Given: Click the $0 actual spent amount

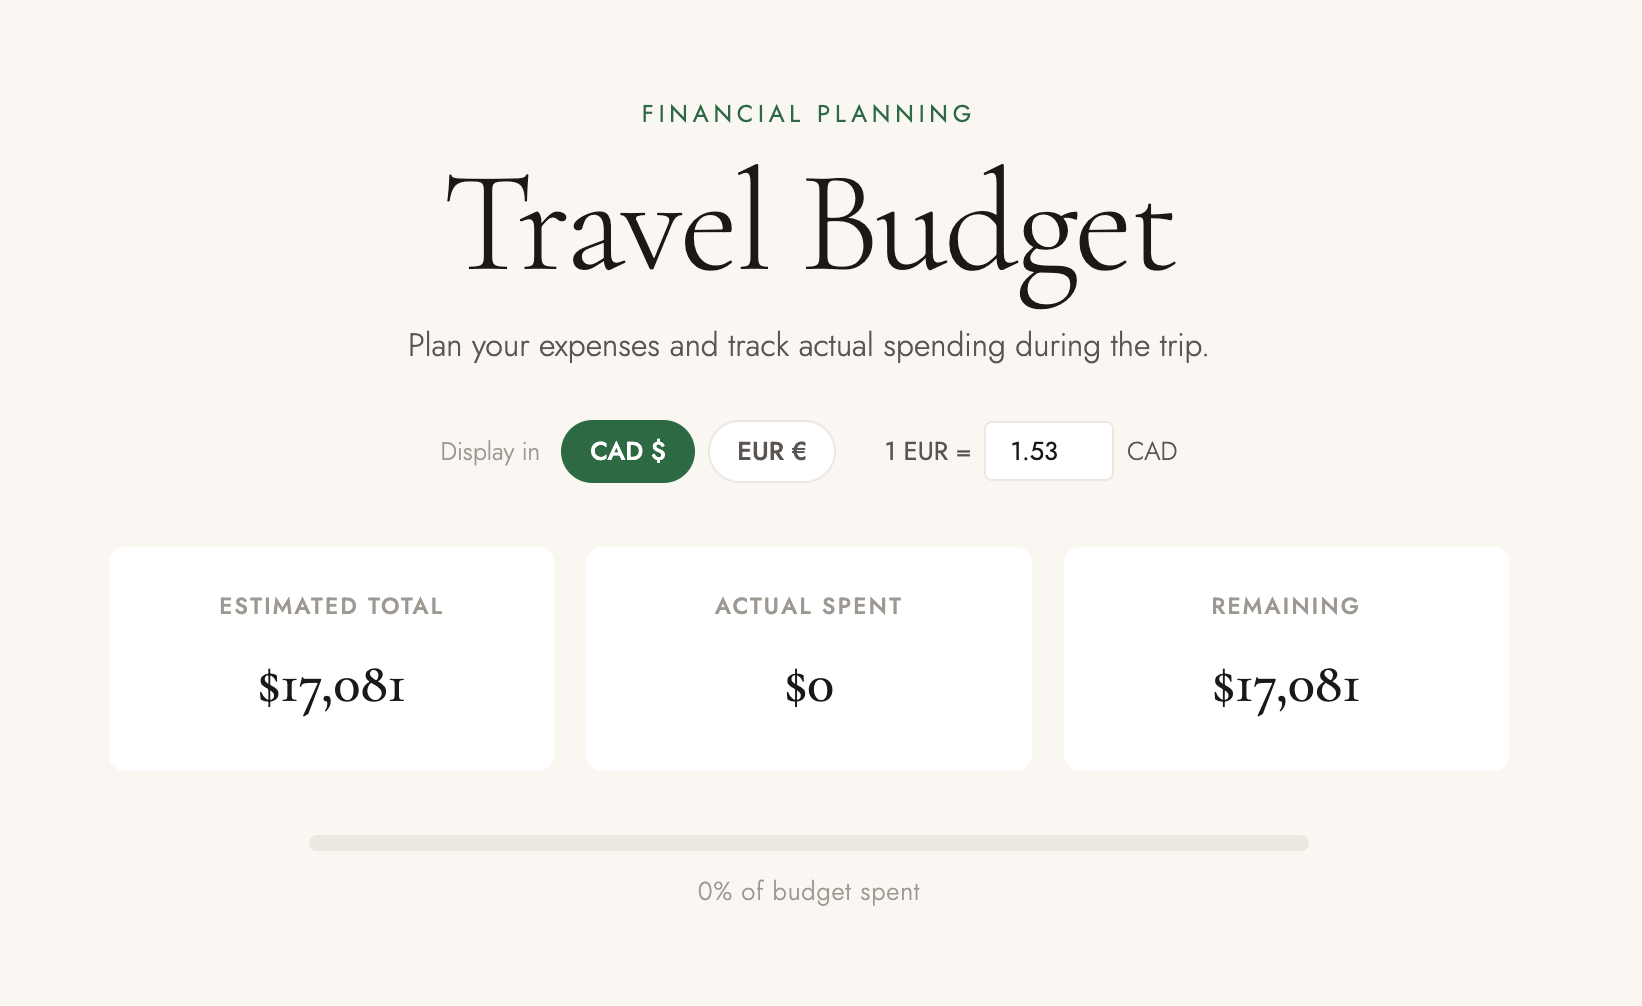Looking at the screenshot, I should [808, 688].
